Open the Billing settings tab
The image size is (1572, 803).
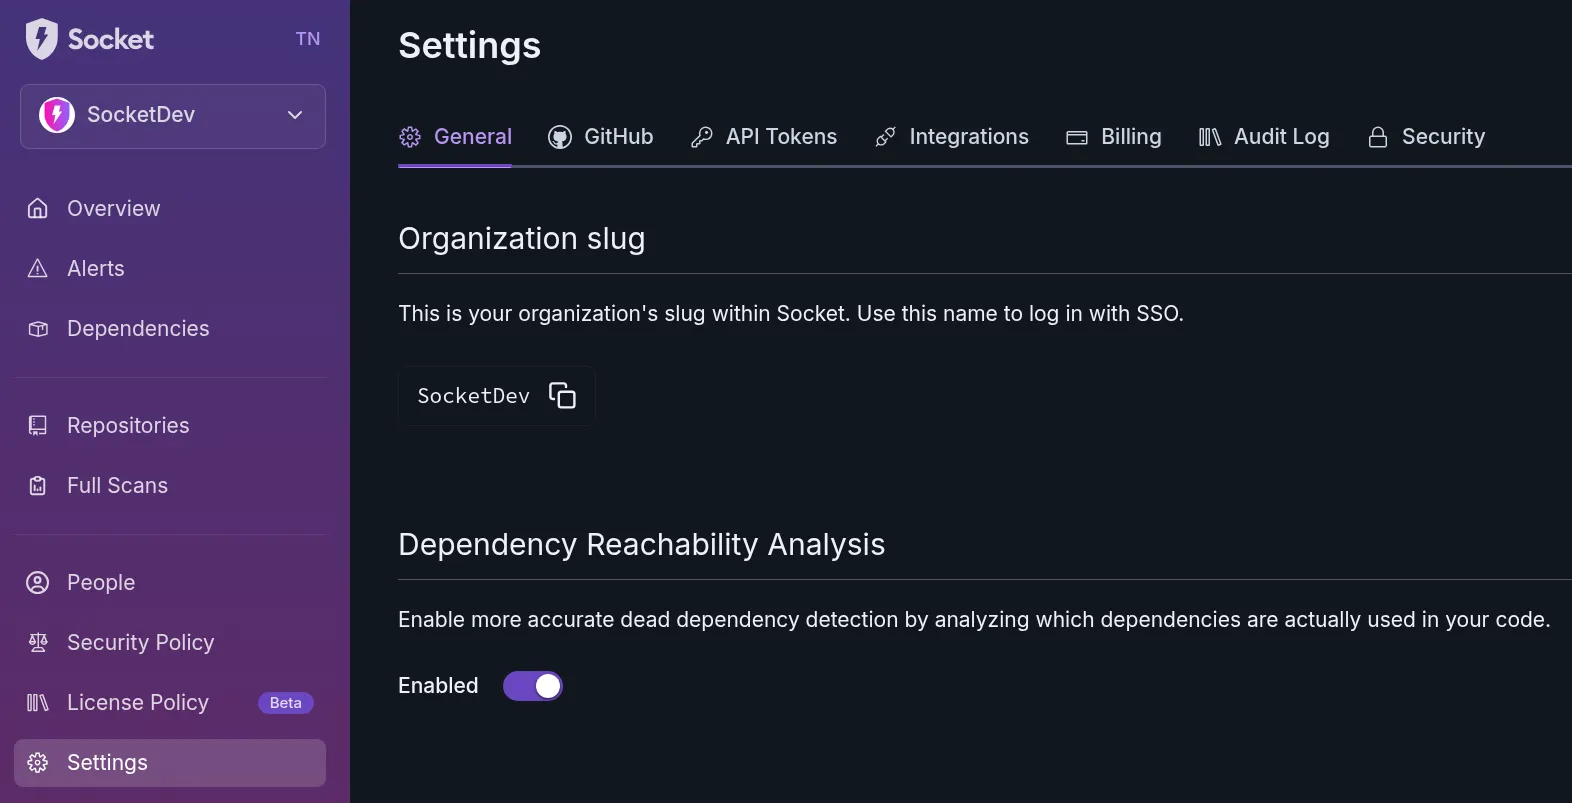click(x=1114, y=137)
